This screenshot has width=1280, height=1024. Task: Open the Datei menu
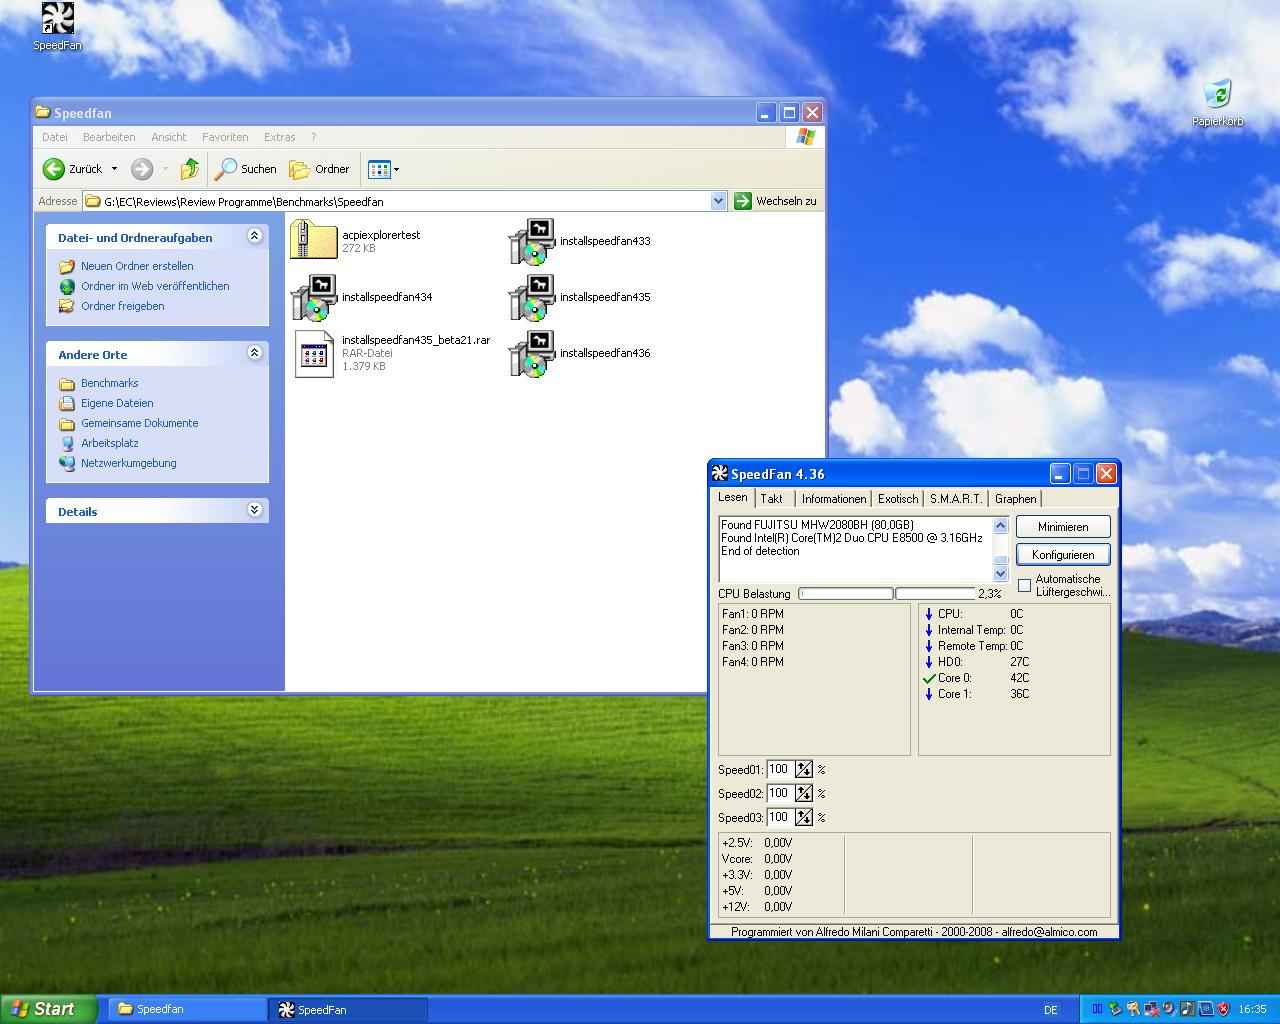(x=55, y=137)
